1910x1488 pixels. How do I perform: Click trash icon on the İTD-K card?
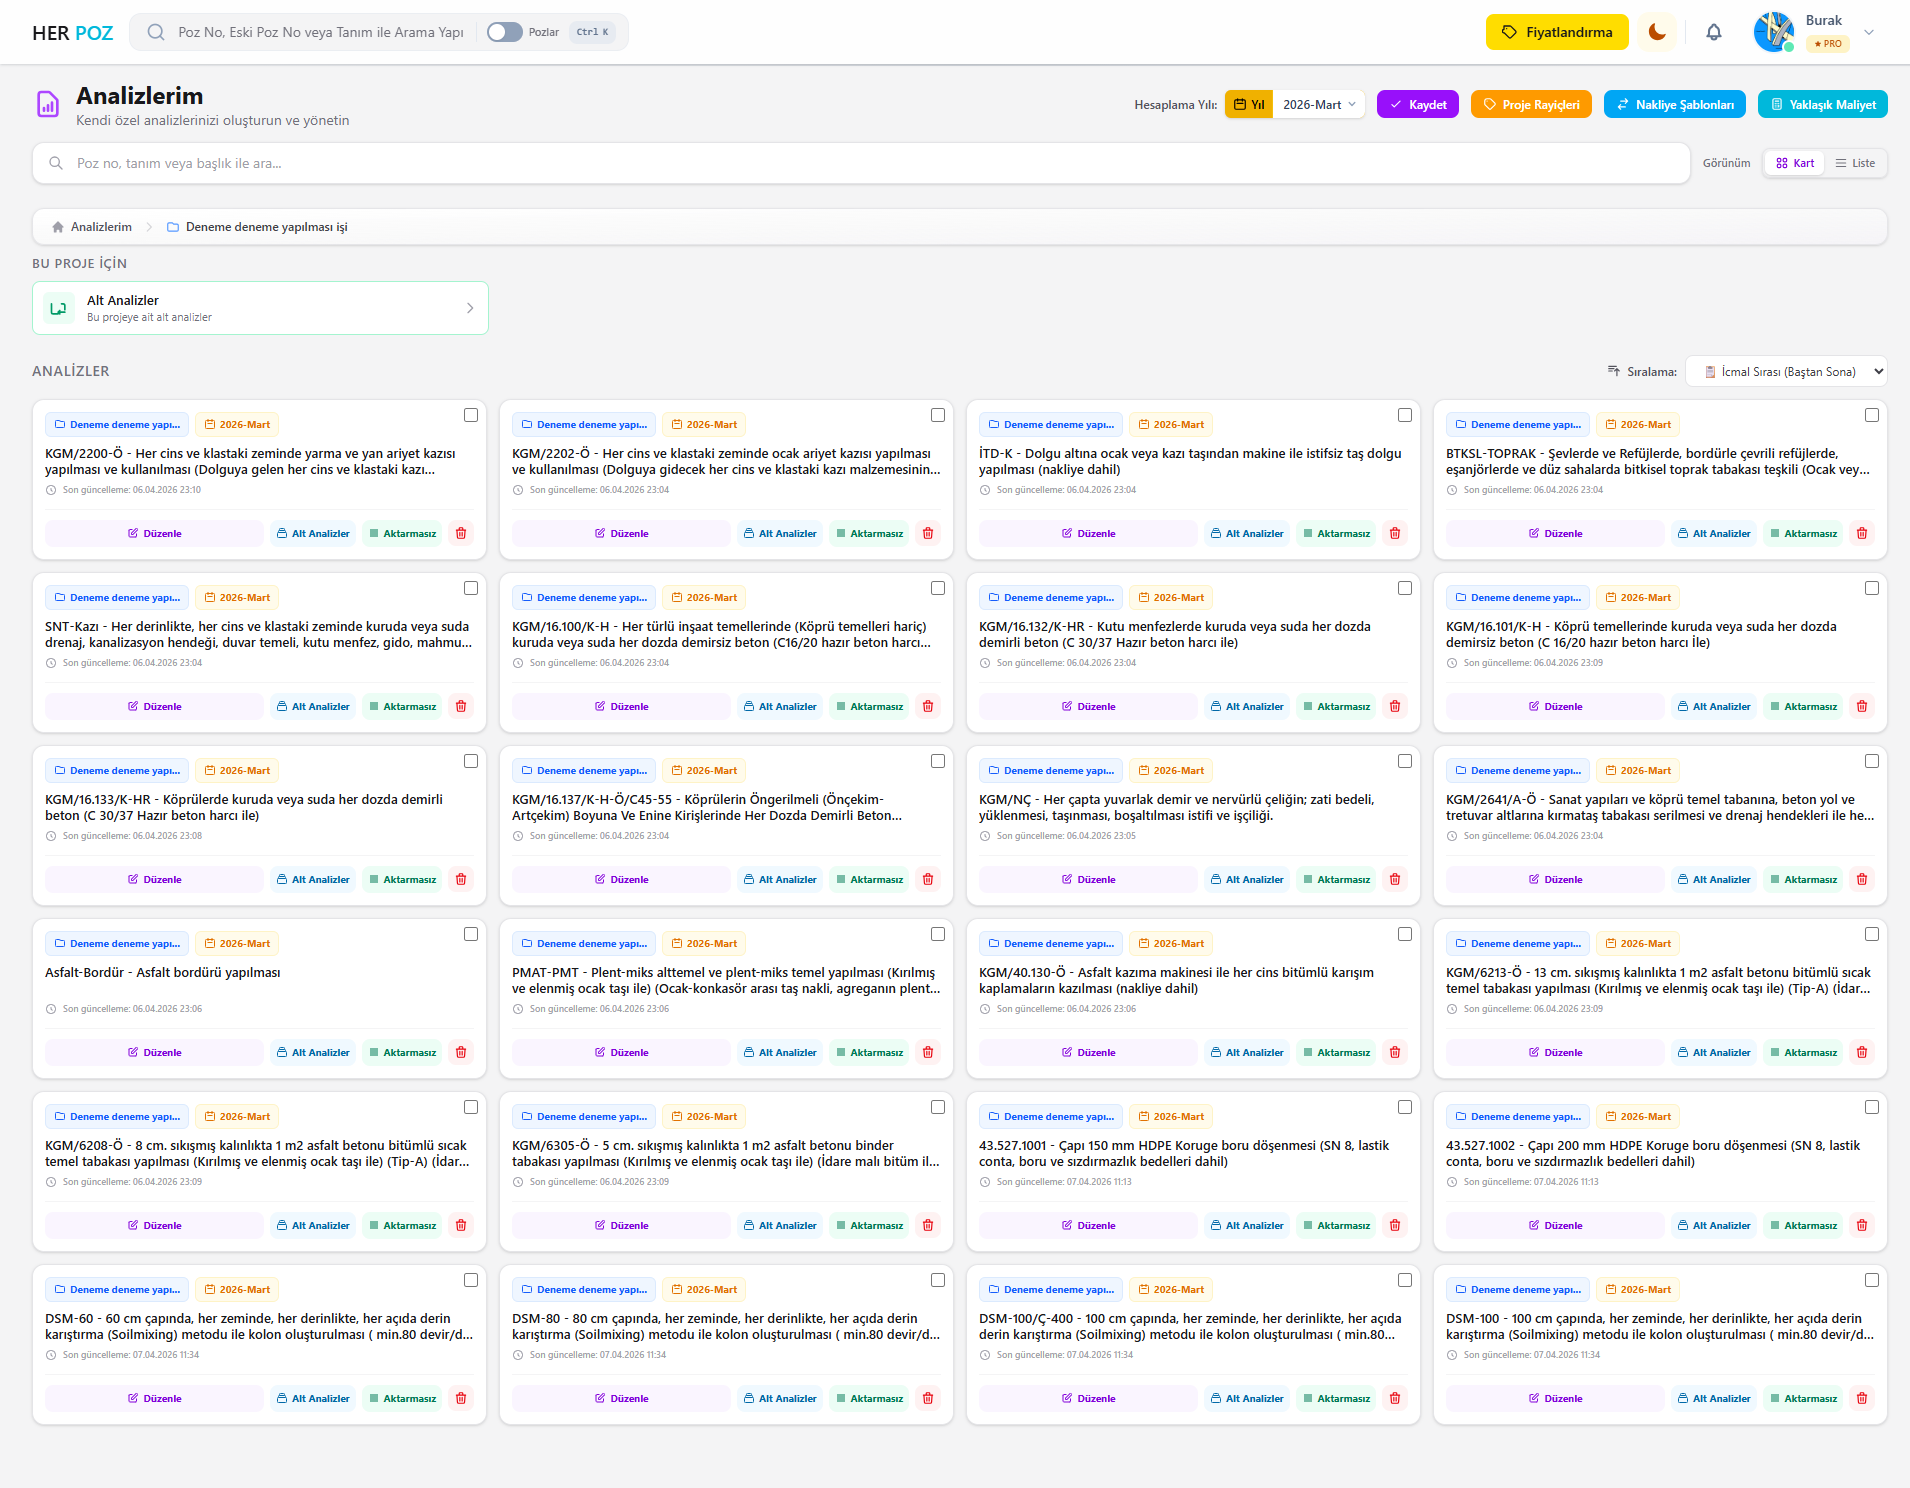[x=1395, y=534]
